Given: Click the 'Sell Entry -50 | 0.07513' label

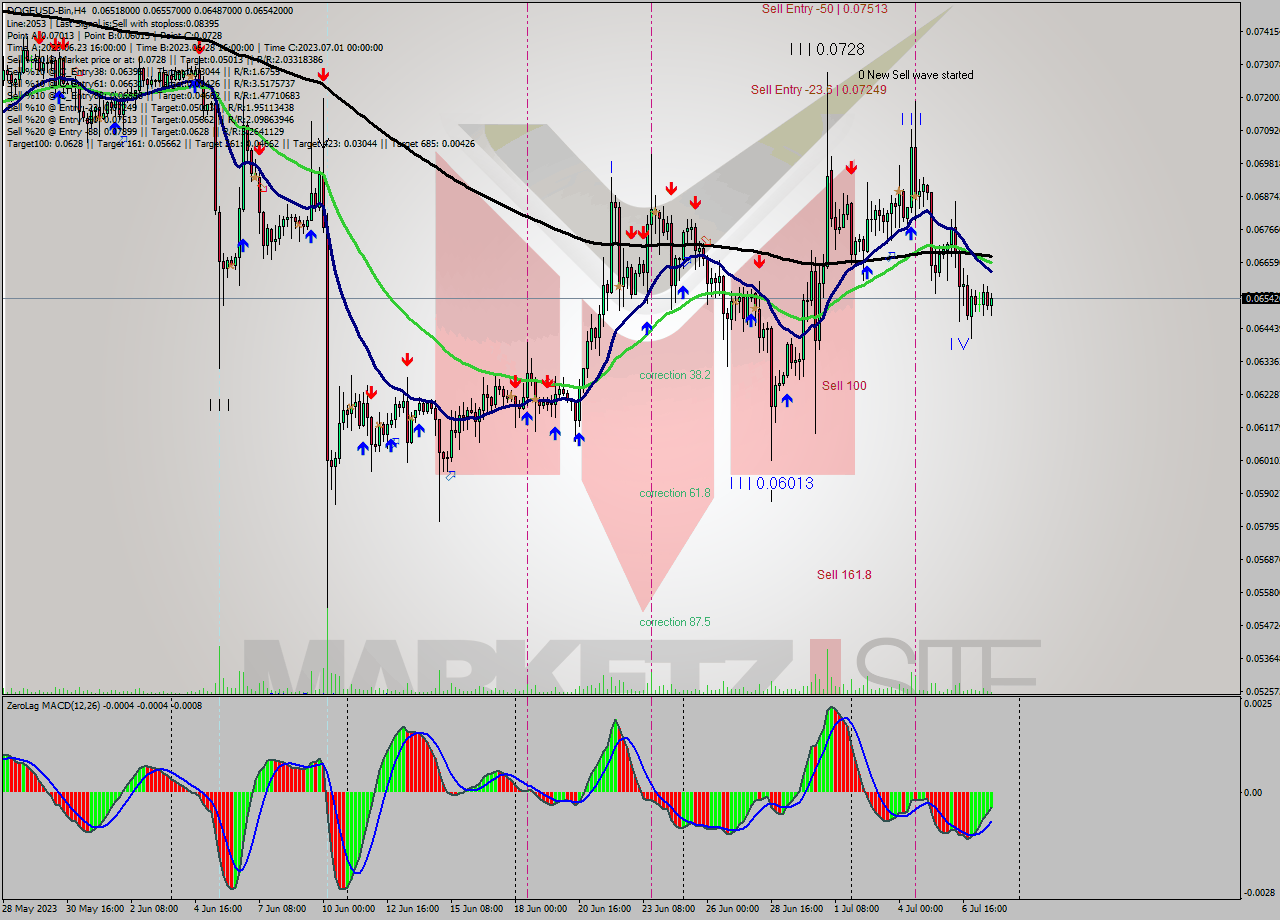Looking at the screenshot, I should tap(824, 9).
